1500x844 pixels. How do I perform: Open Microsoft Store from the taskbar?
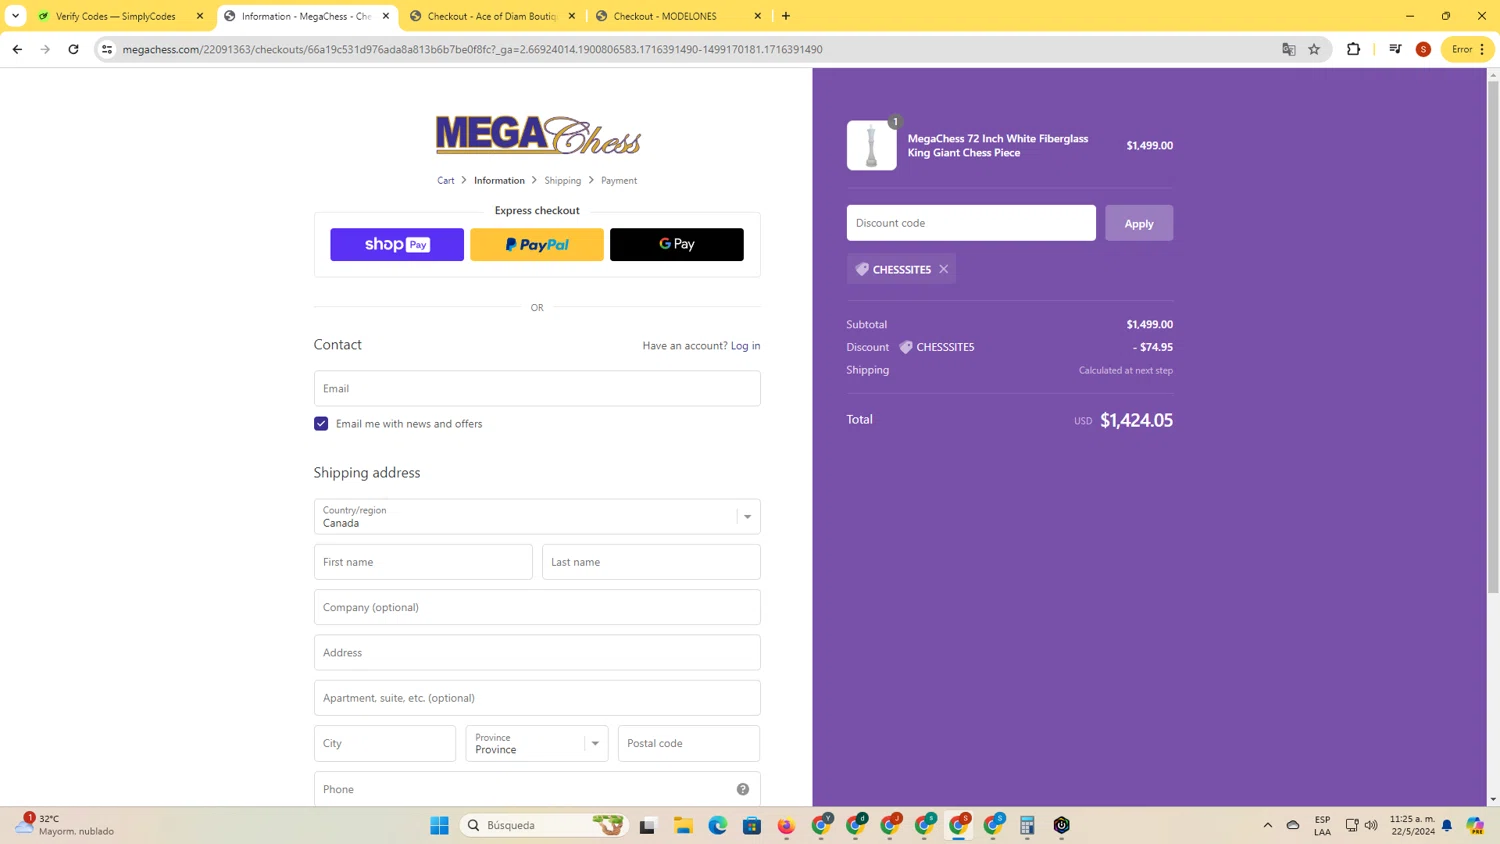tap(752, 825)
